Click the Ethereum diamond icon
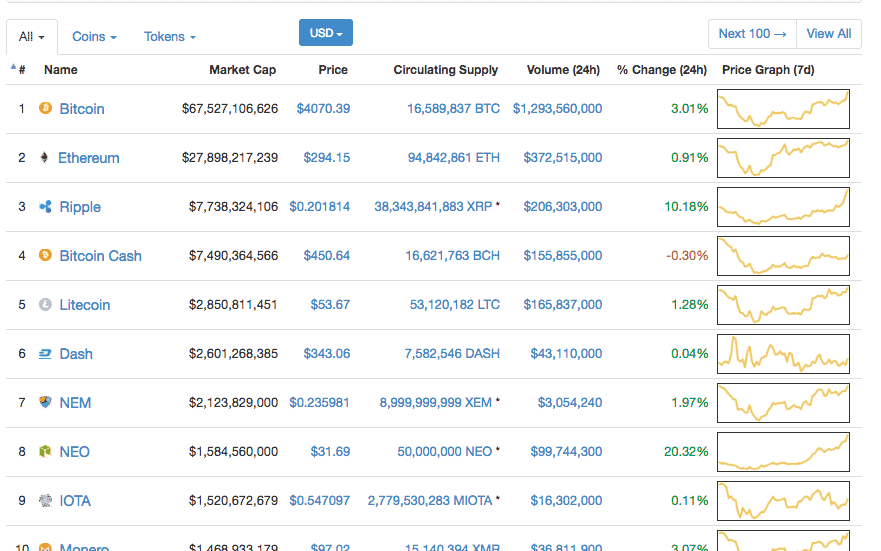Screen dimensions: 881x551 pyautogui.click(x=44, y=157)
